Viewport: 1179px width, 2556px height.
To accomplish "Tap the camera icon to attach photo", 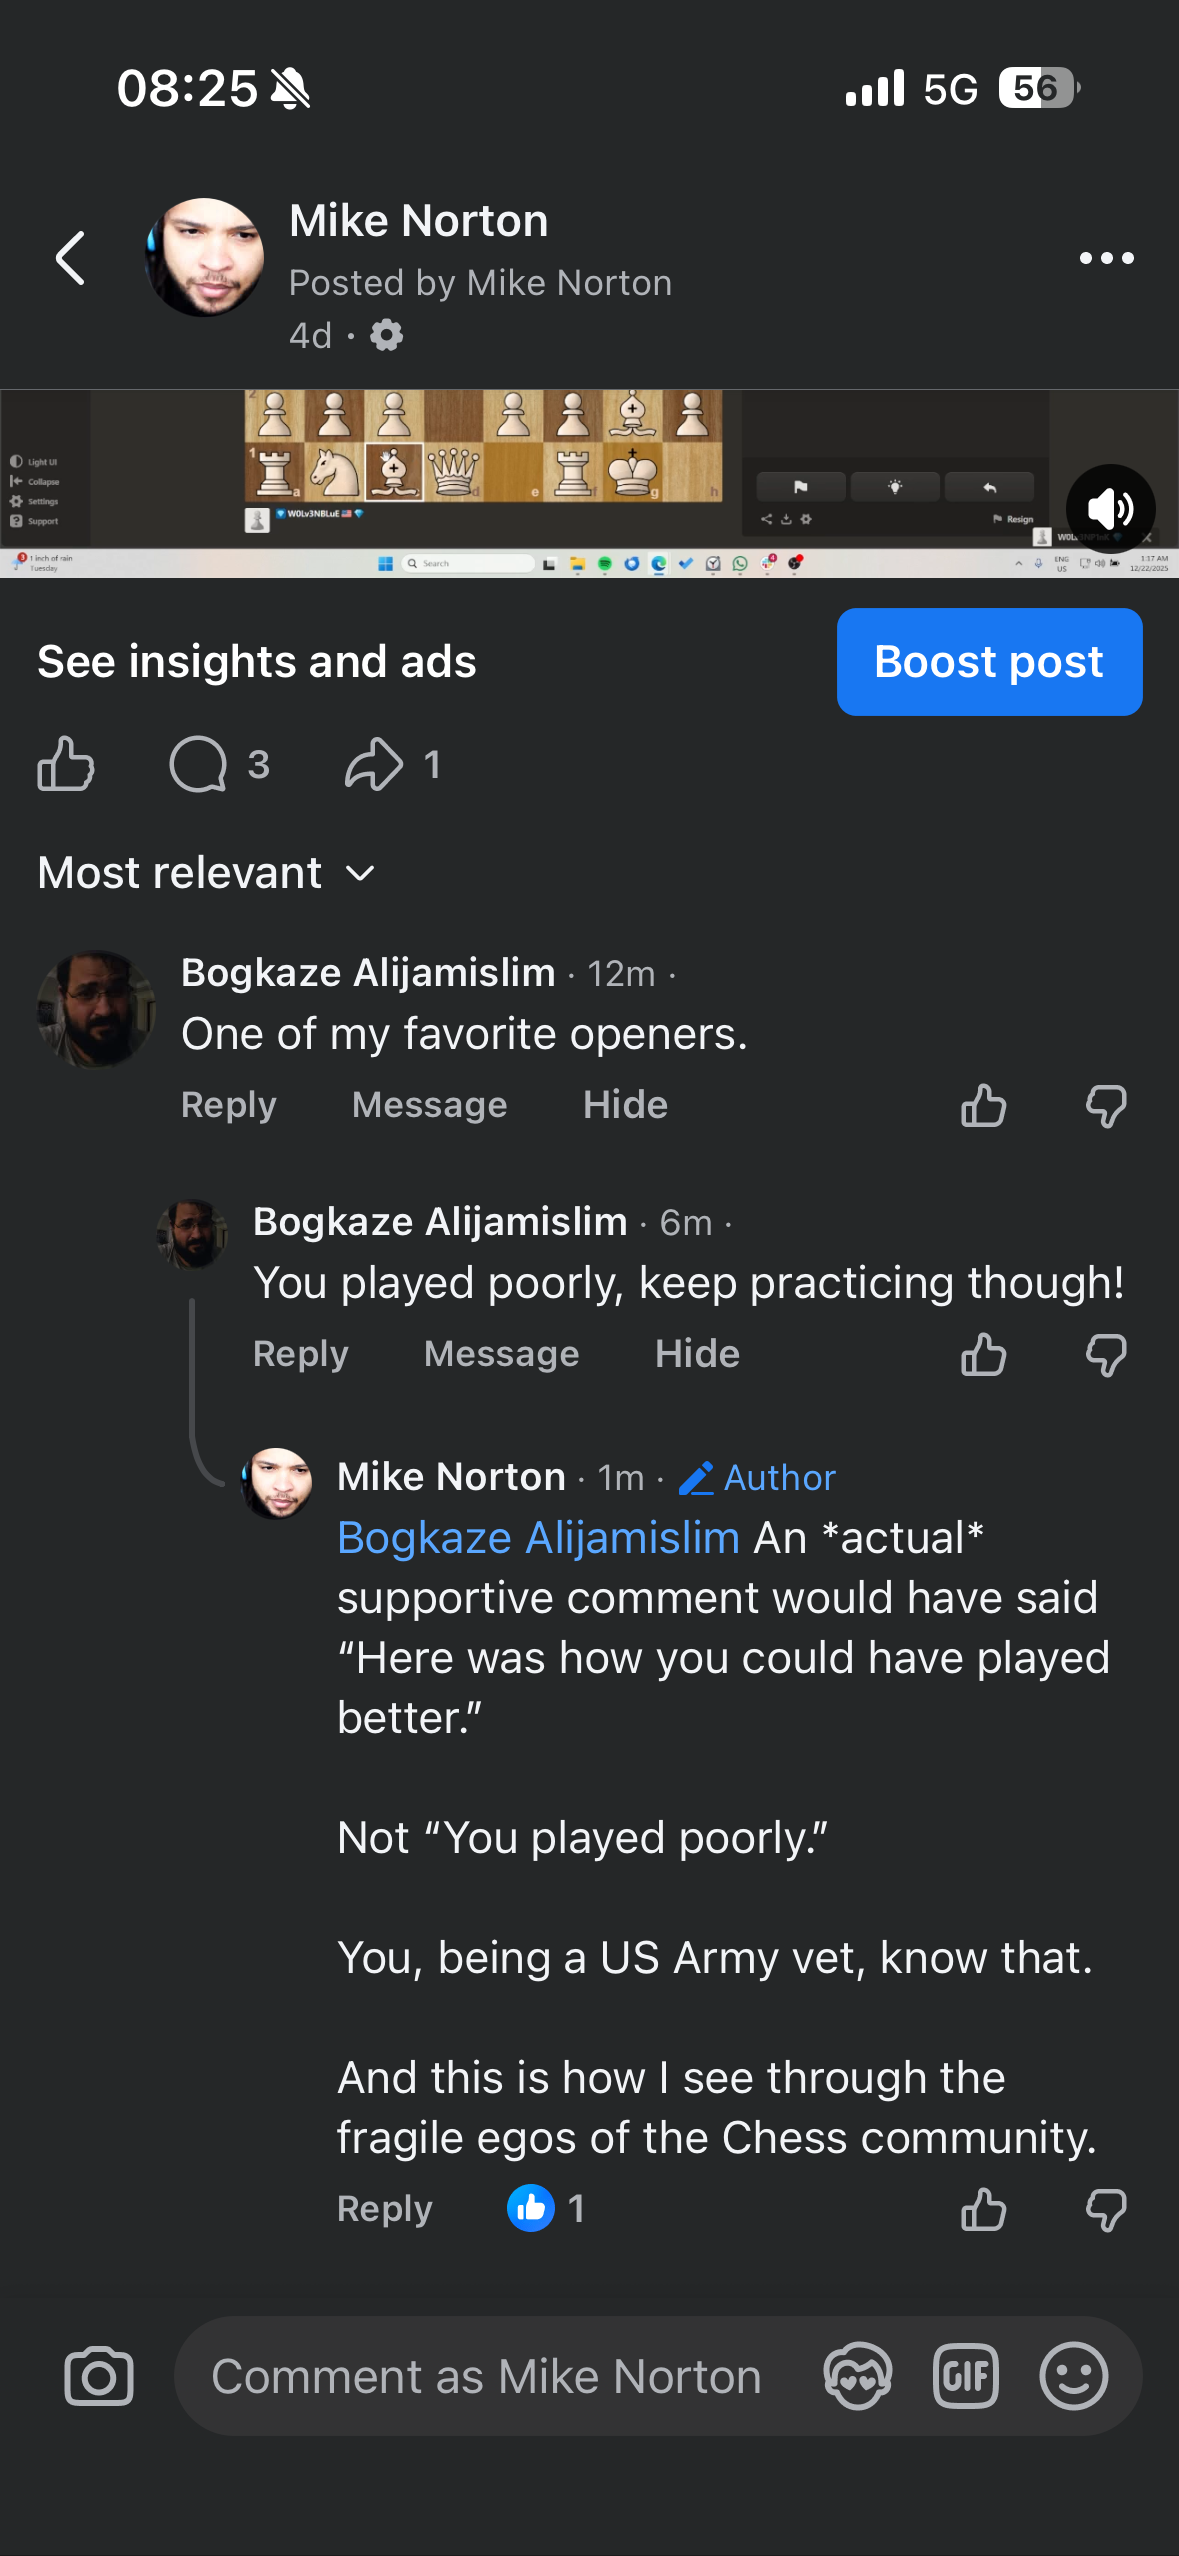I will [99, 2376].
